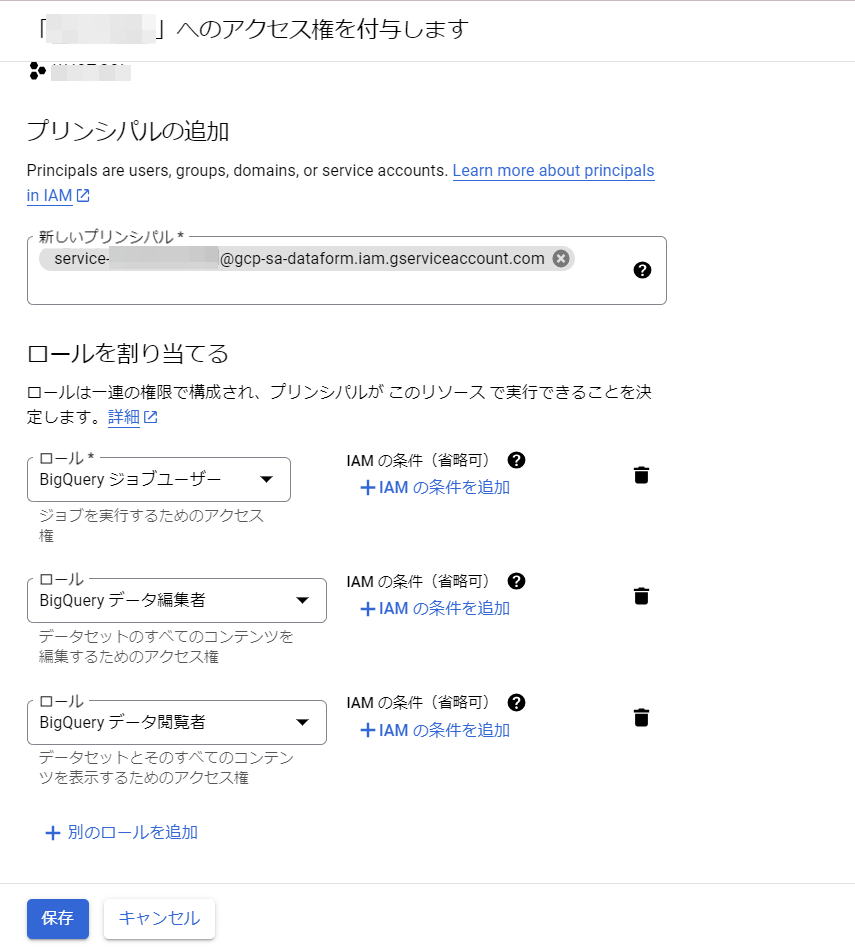The image size is (855, 949).
Task: Show IAM condition help for ジョブユーザー row
Action: (516, 461)
